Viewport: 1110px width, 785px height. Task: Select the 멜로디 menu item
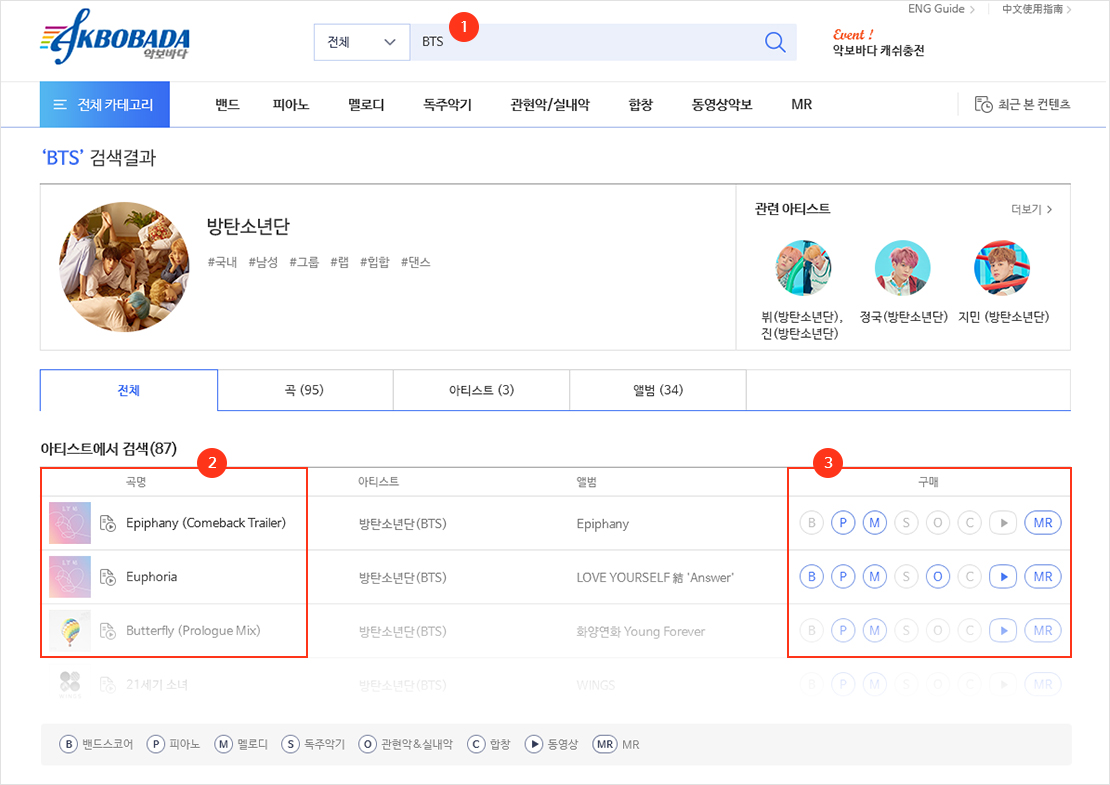pyautogui.click(x=366, y=105)
